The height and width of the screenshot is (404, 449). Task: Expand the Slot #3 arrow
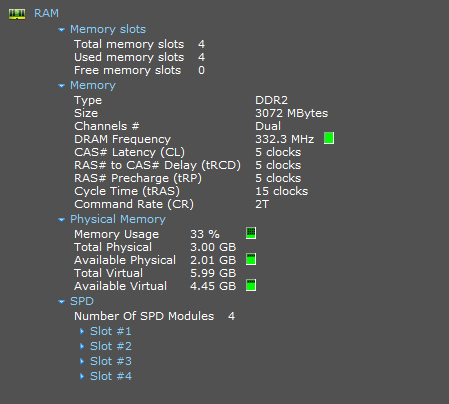click(x=82, y=361)
